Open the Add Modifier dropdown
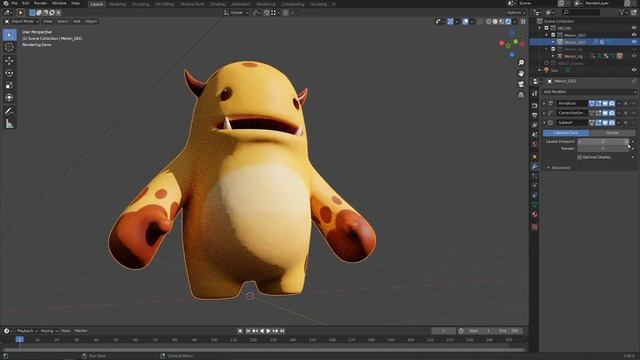 589,92
